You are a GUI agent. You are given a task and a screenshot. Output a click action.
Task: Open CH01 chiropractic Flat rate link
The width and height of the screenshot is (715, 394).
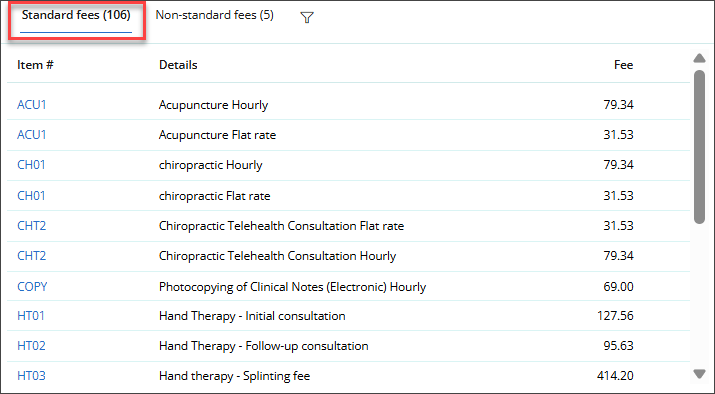[x=31, y=196]
